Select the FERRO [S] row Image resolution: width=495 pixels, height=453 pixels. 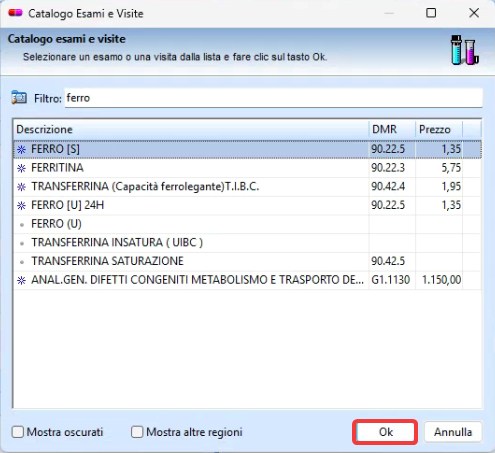pyautogui.click(x=247, y=149)
